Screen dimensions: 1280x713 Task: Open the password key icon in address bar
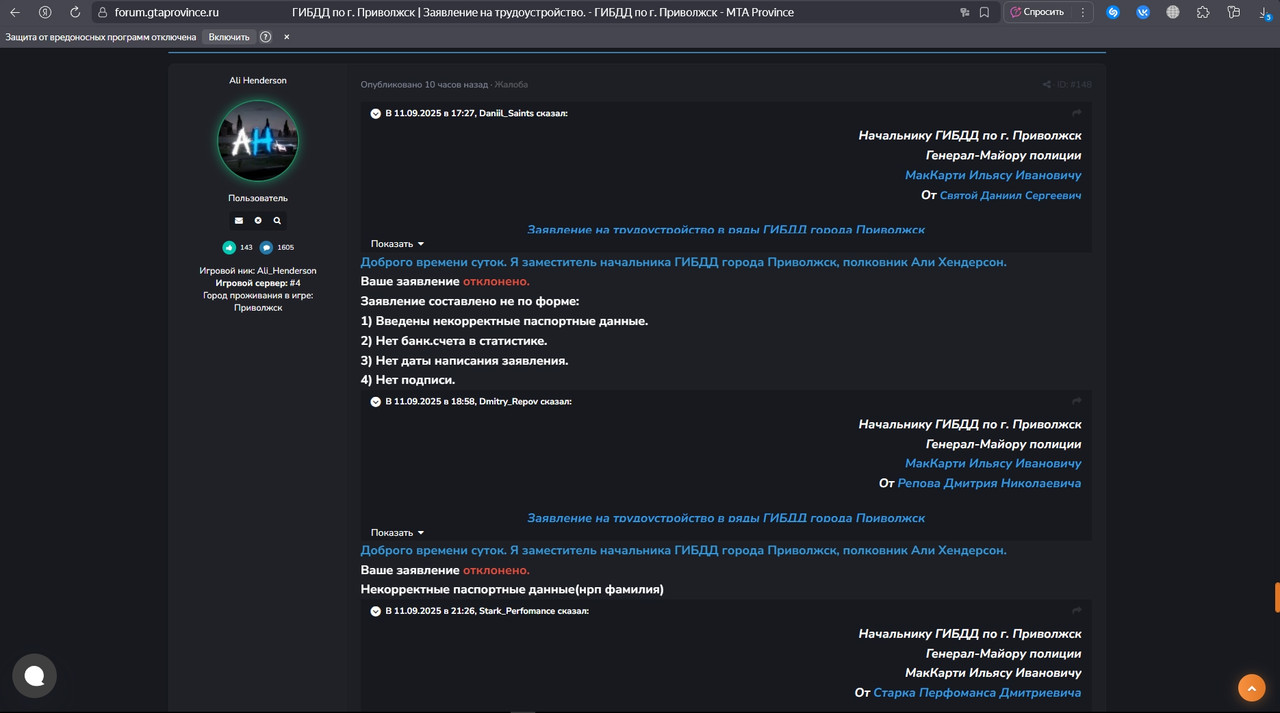964,12
